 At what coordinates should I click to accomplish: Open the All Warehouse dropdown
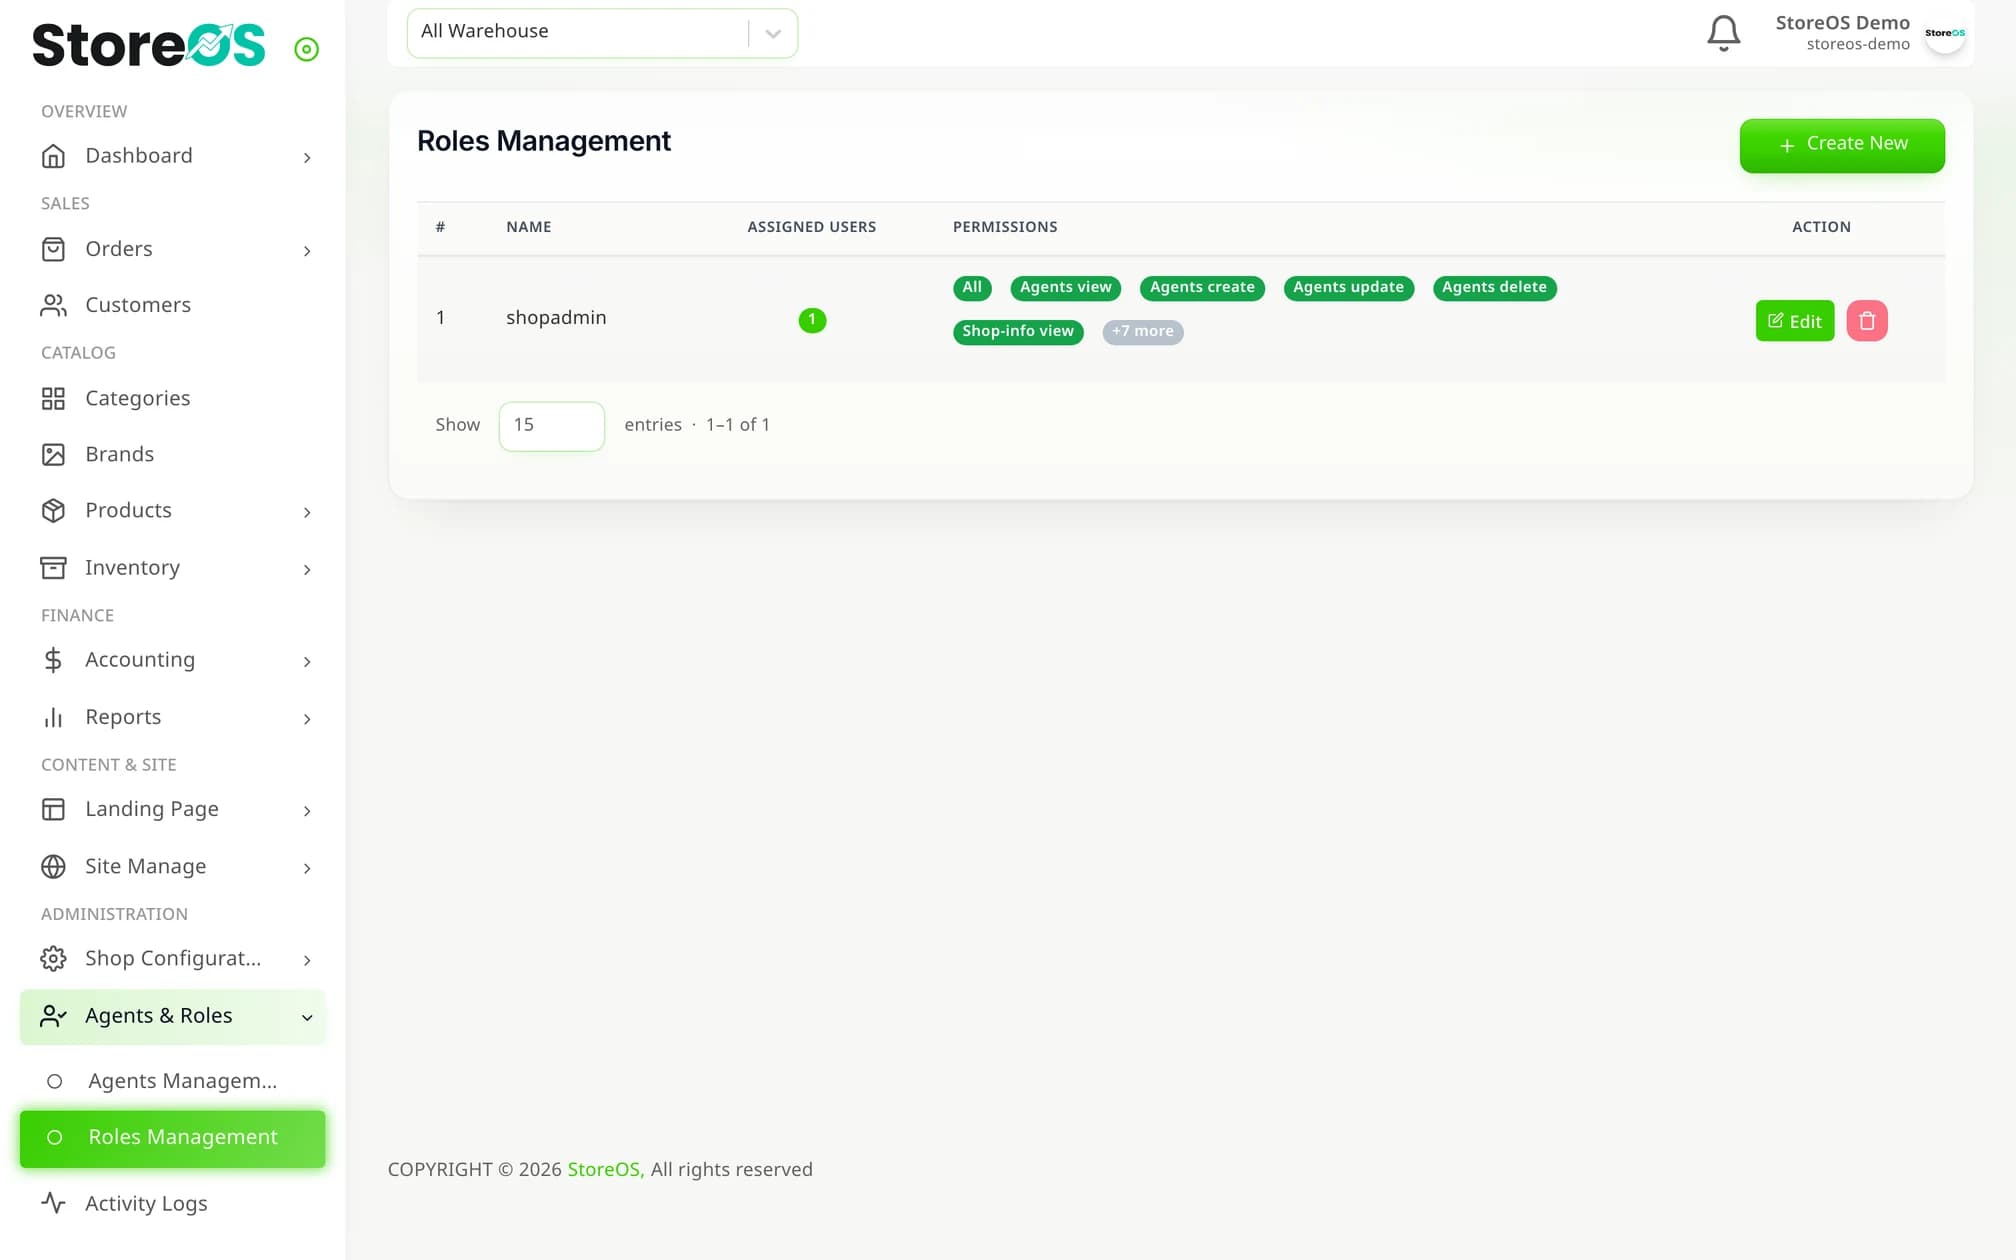coord(602,33)
